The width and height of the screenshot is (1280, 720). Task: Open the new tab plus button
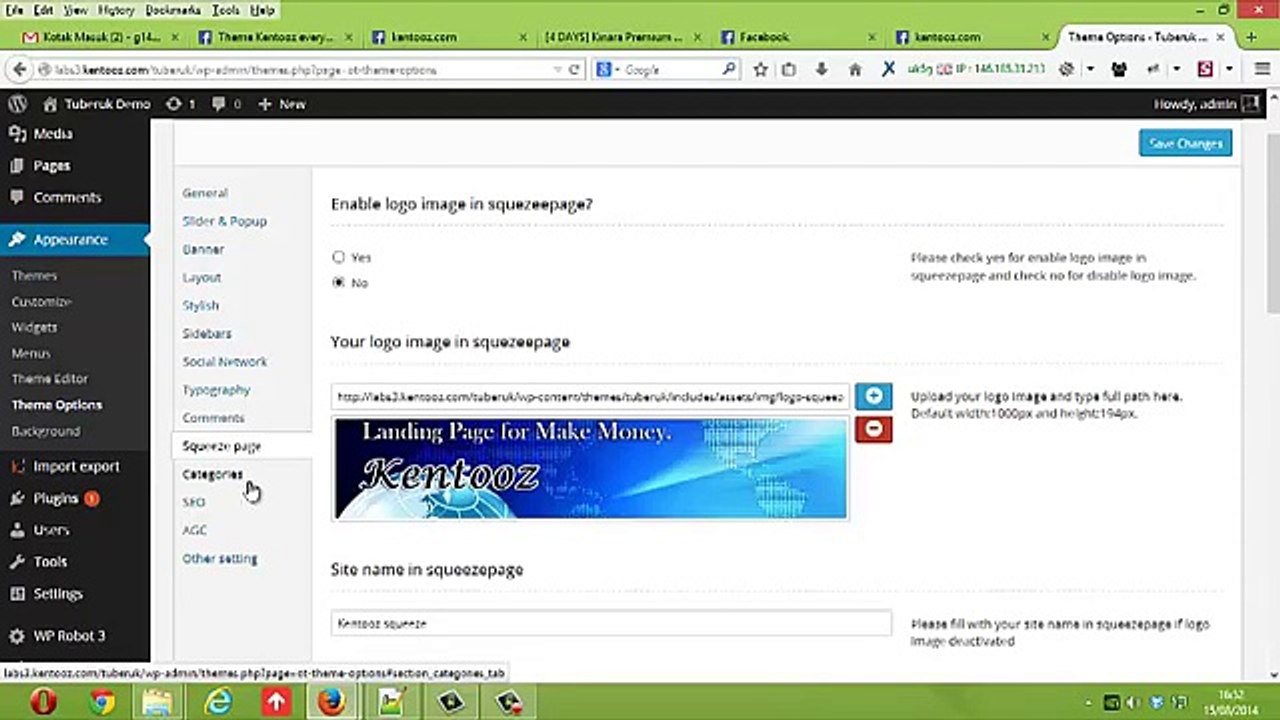1251,37
